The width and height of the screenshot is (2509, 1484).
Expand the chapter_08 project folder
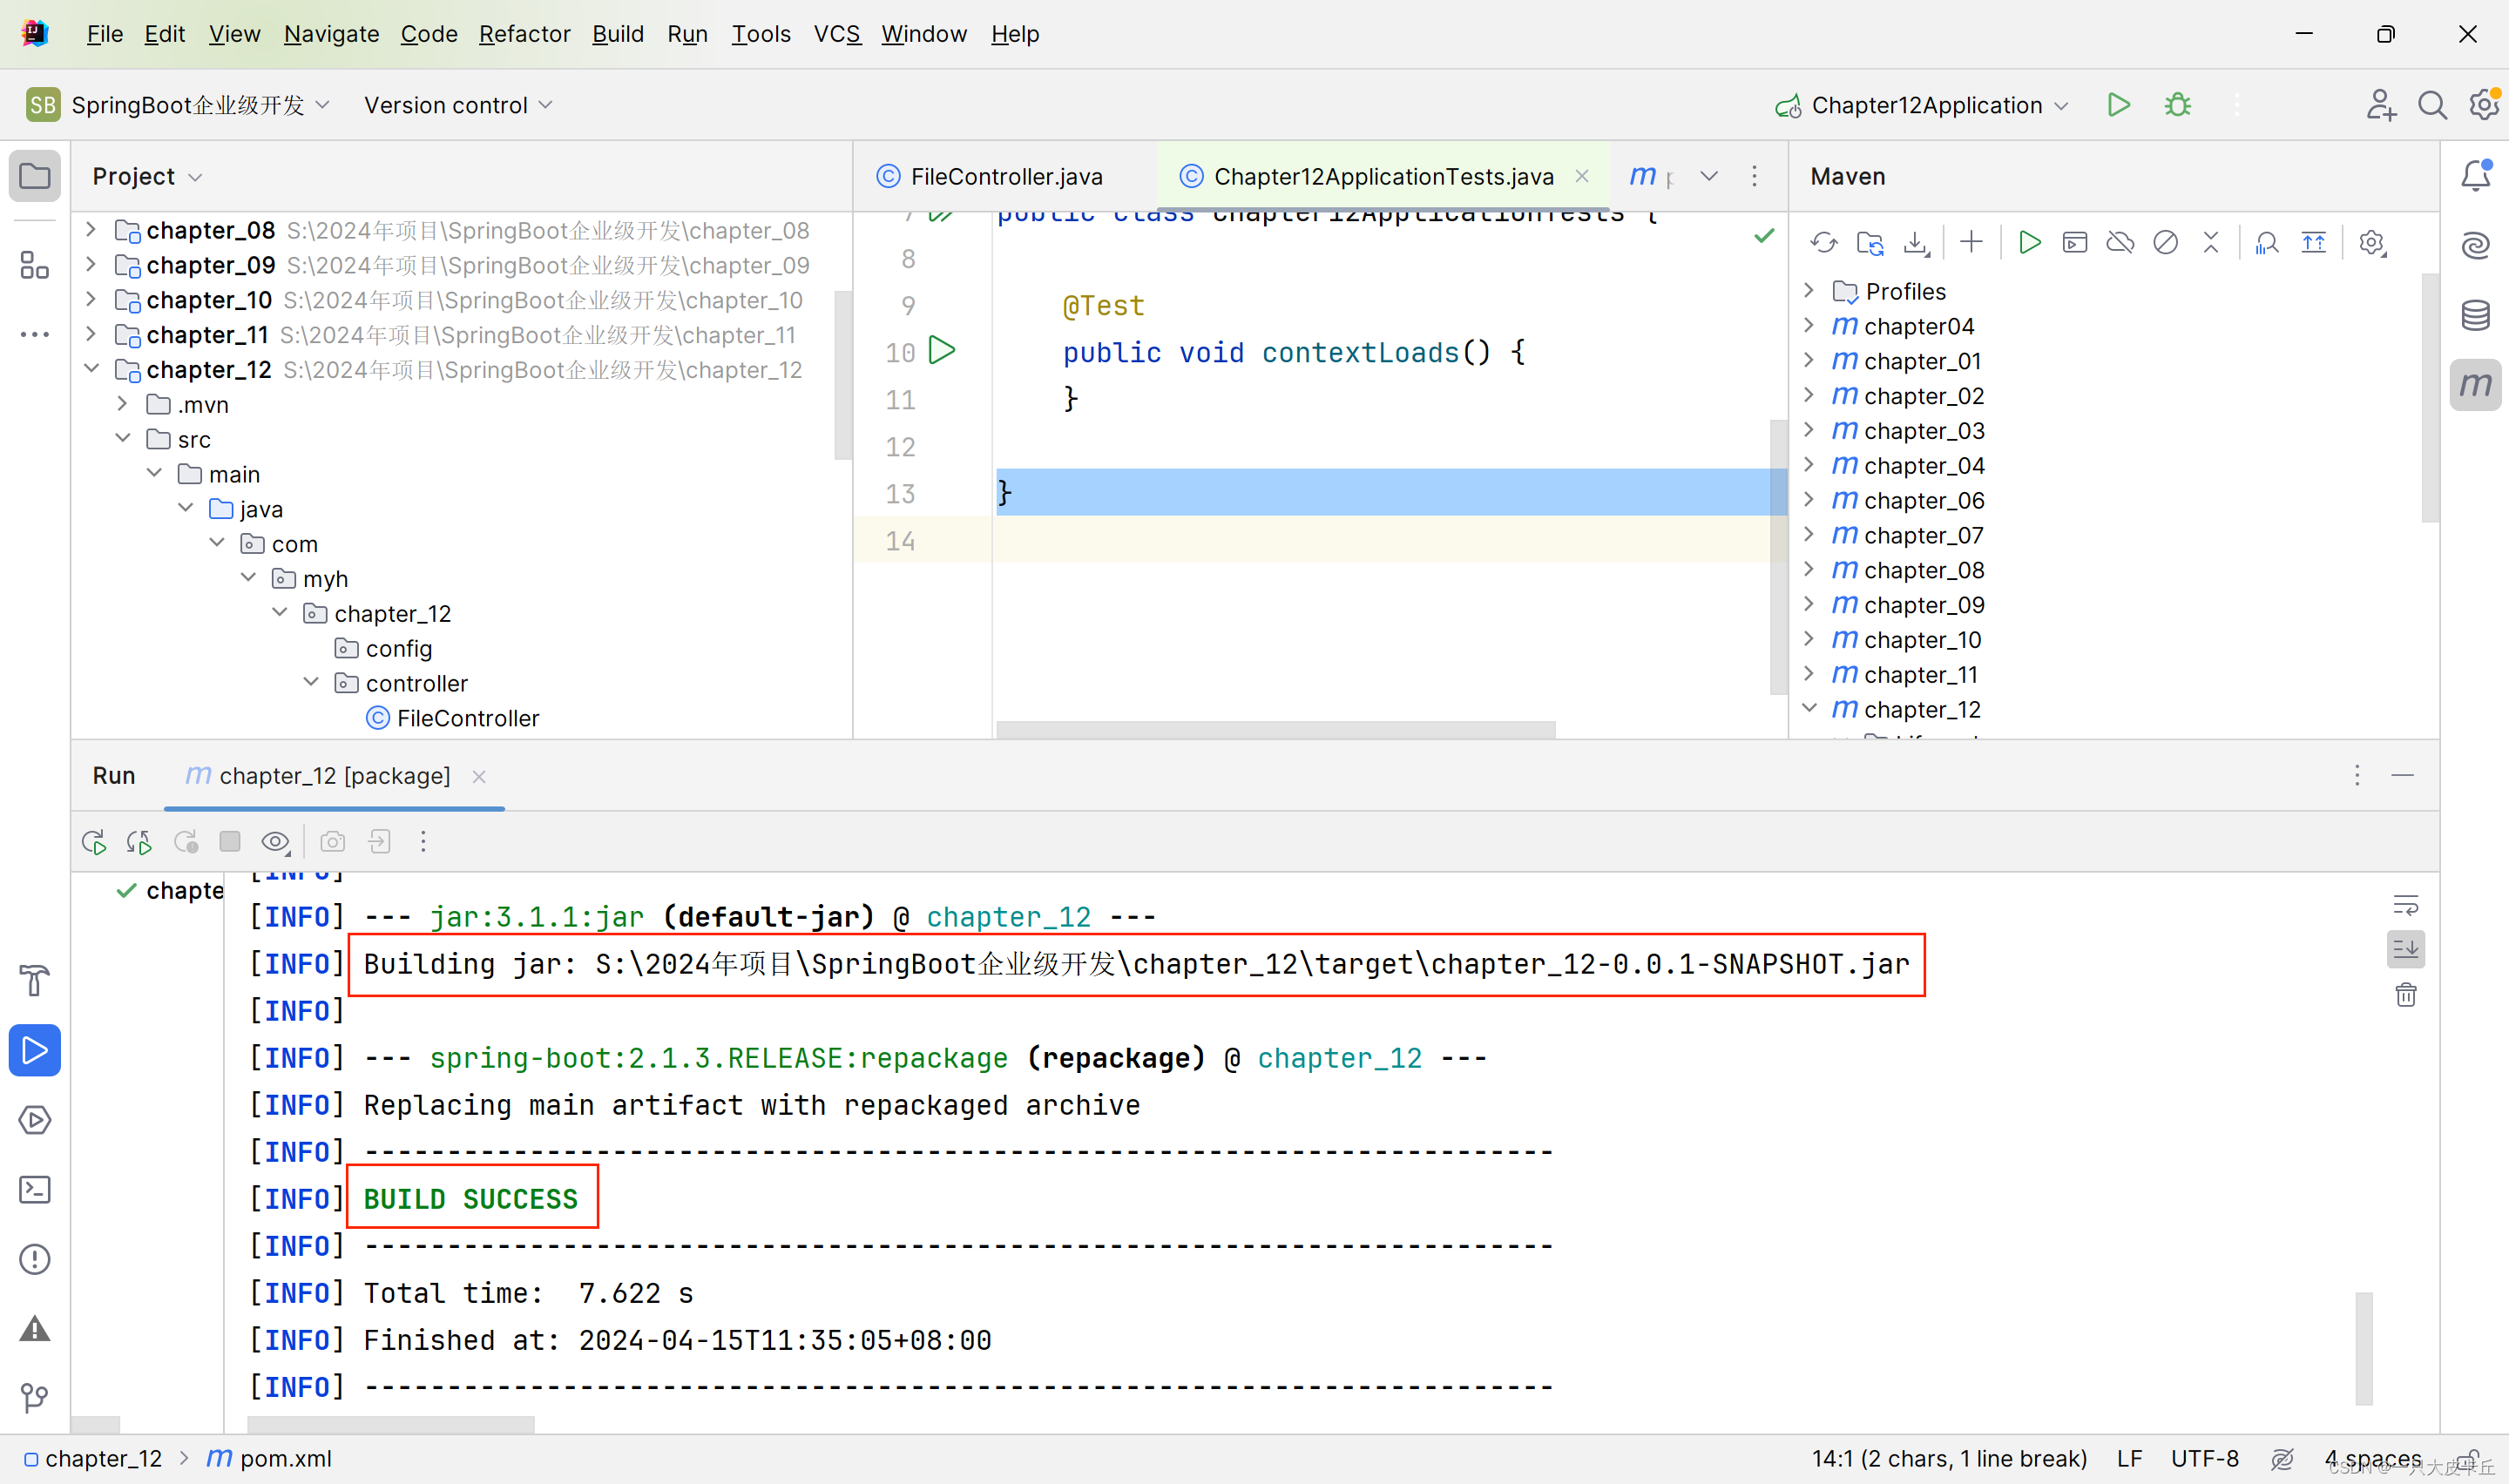pos(91,230)
